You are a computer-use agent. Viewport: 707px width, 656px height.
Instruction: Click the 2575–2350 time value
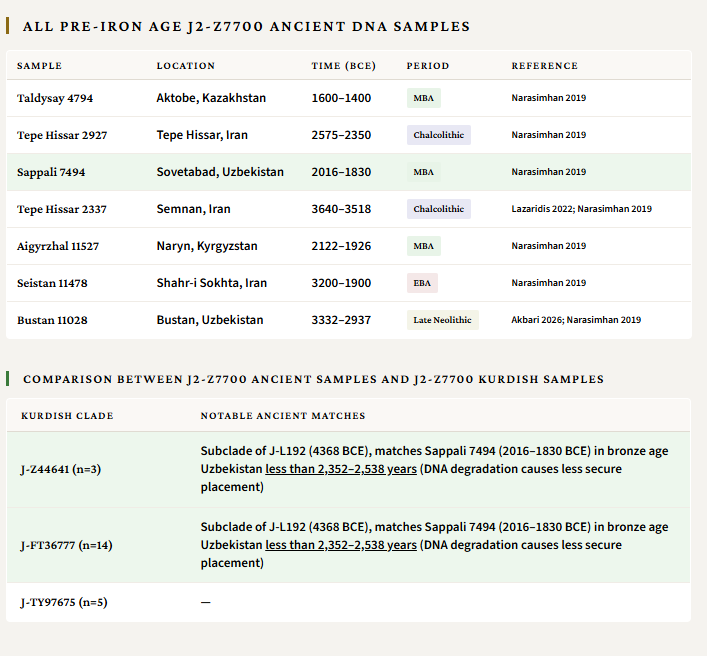point(341,135)
